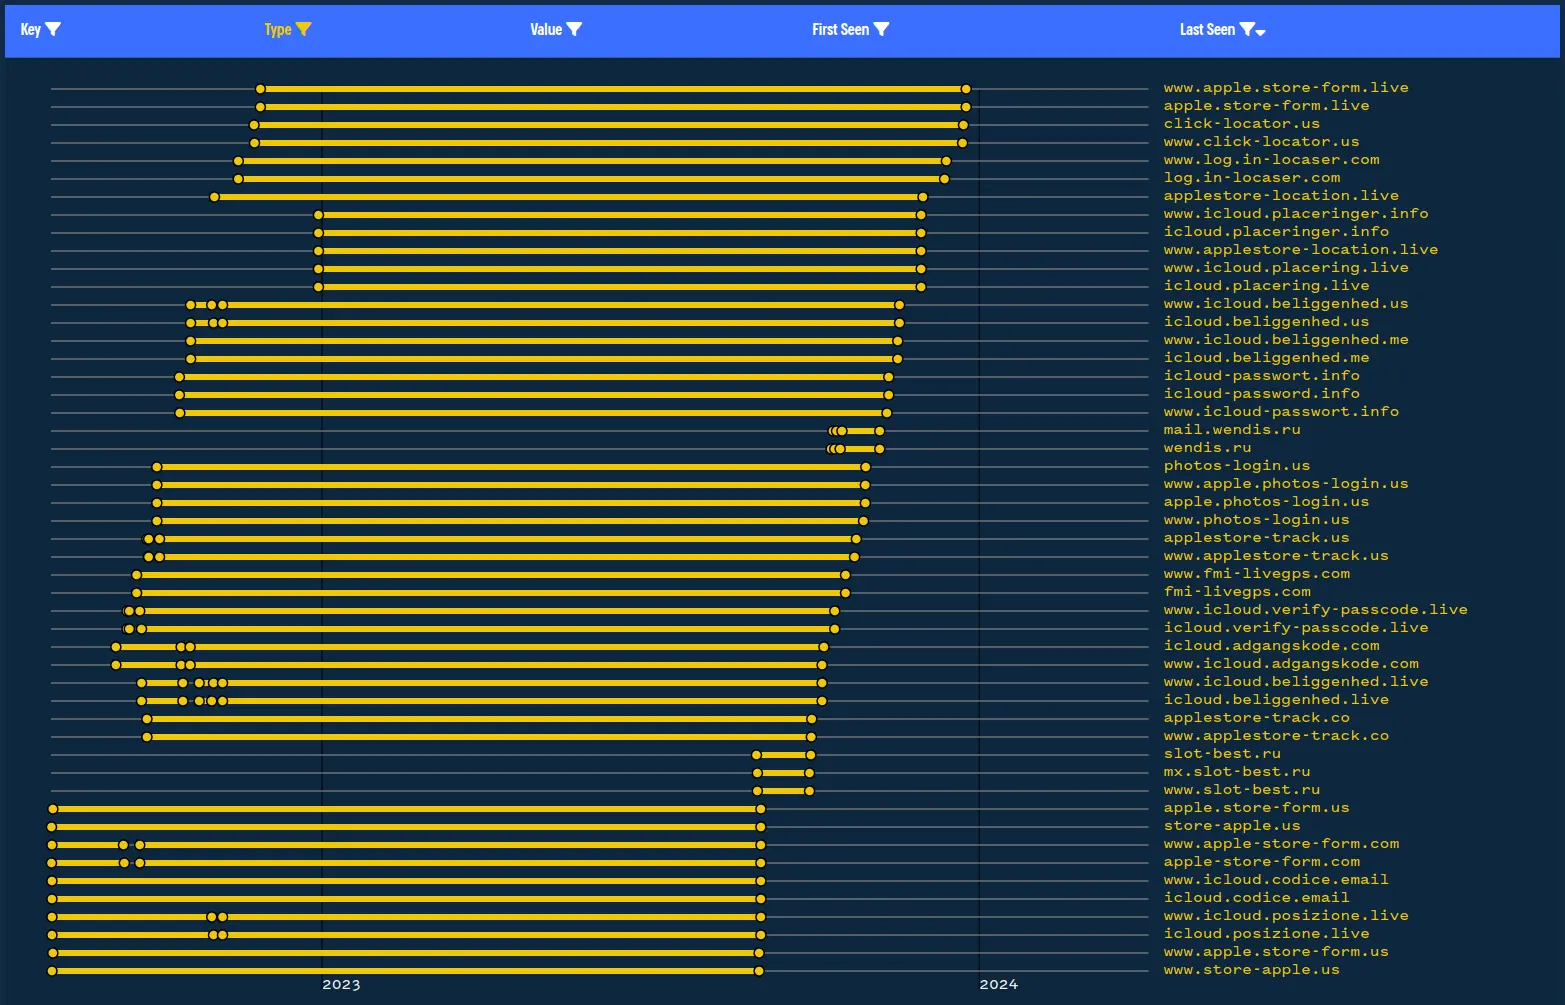The width and height of the screenshot is (1565, 1005).
Task: Select the mx.slot-best.ru label
Action: tap(1237, 772)
